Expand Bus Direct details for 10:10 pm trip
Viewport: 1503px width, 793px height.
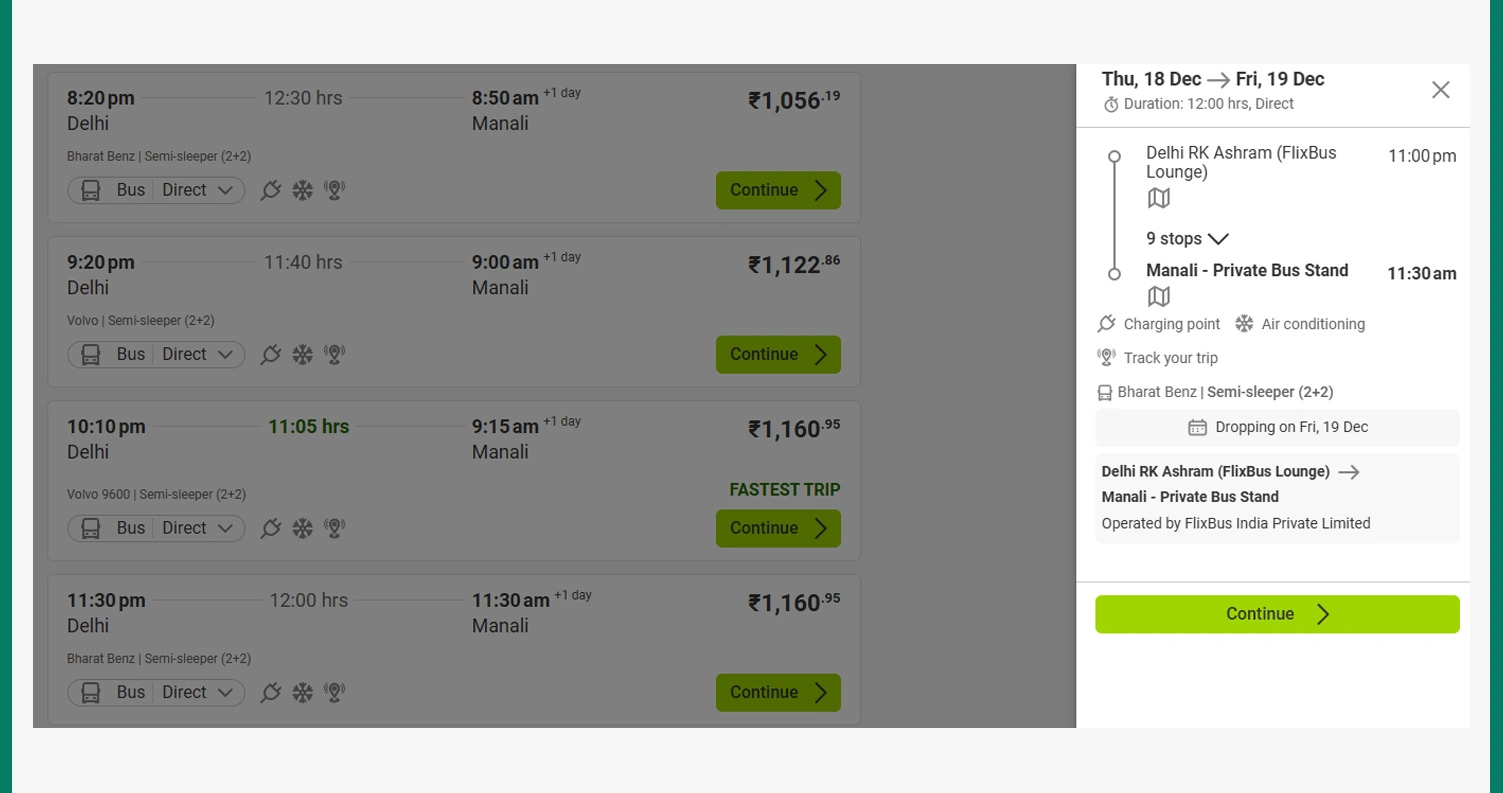tap(156, 528)
